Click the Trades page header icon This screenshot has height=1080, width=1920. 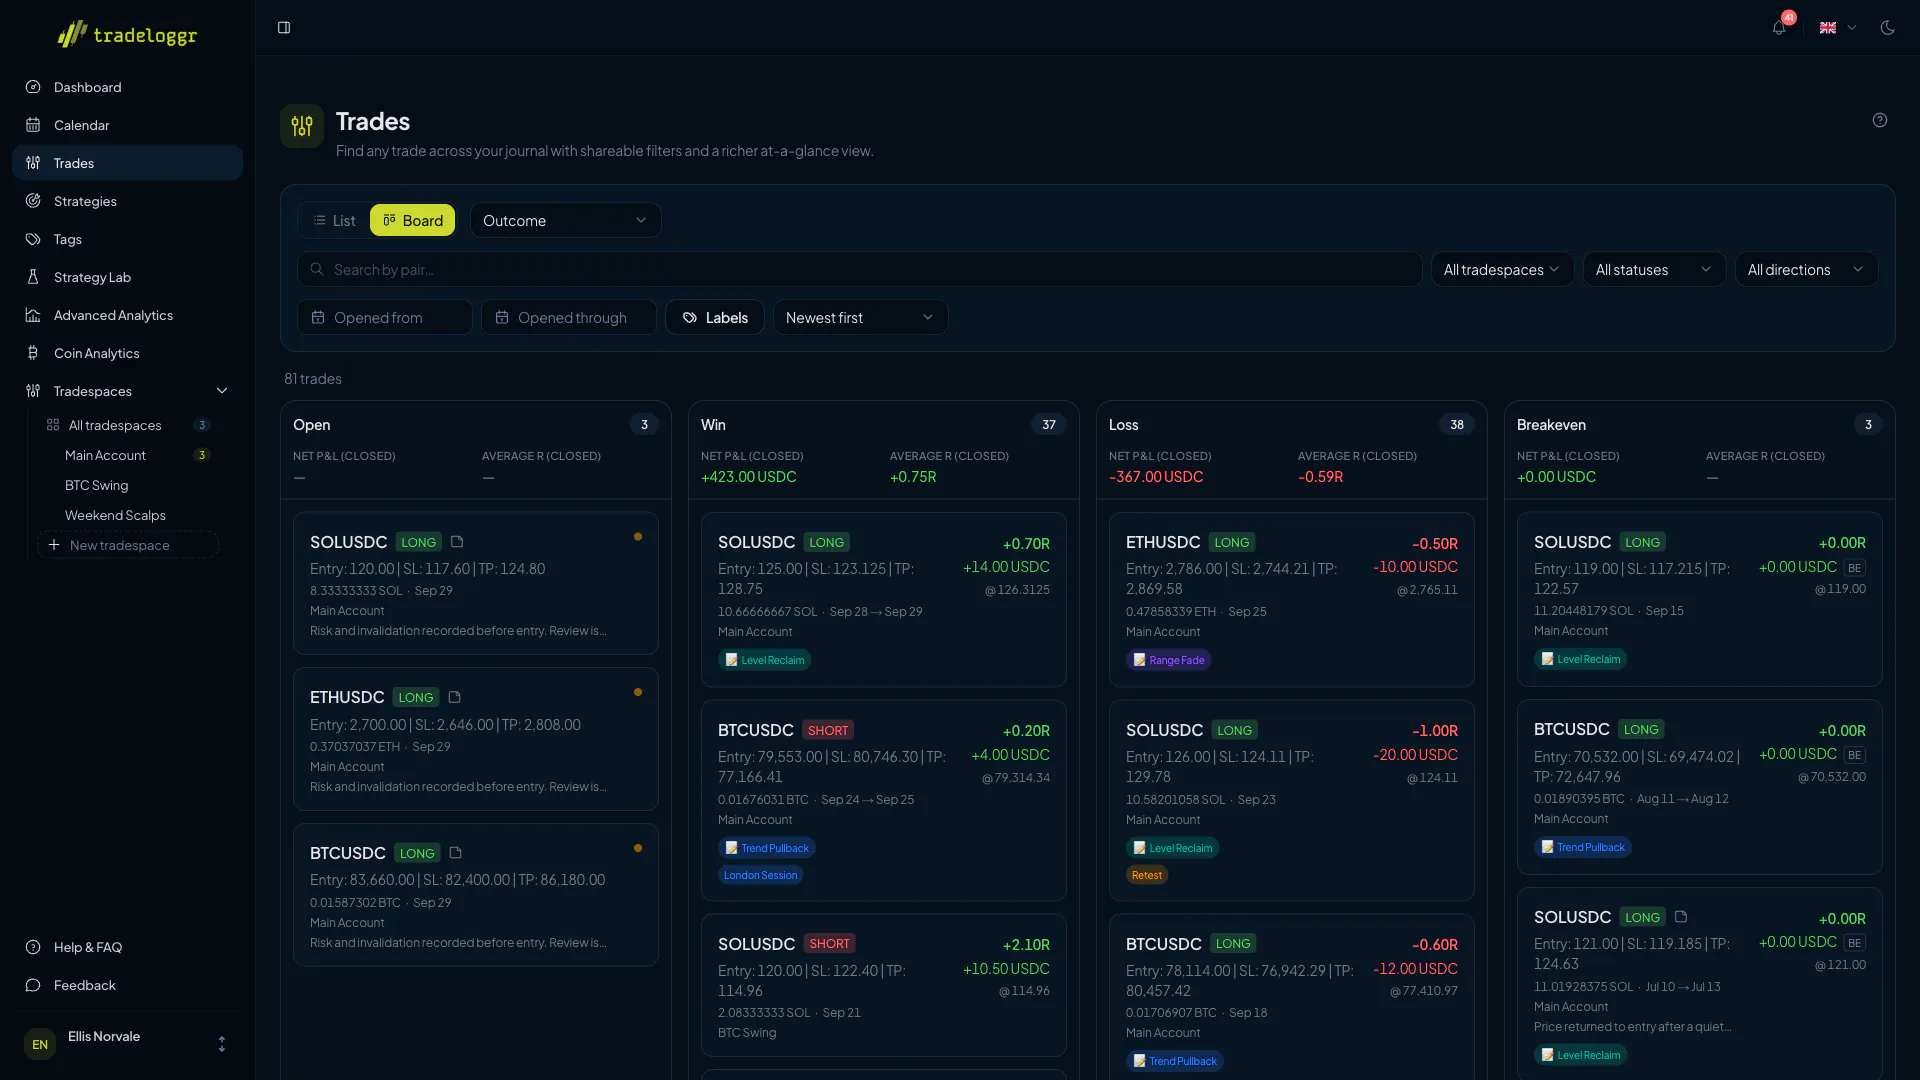302,126
